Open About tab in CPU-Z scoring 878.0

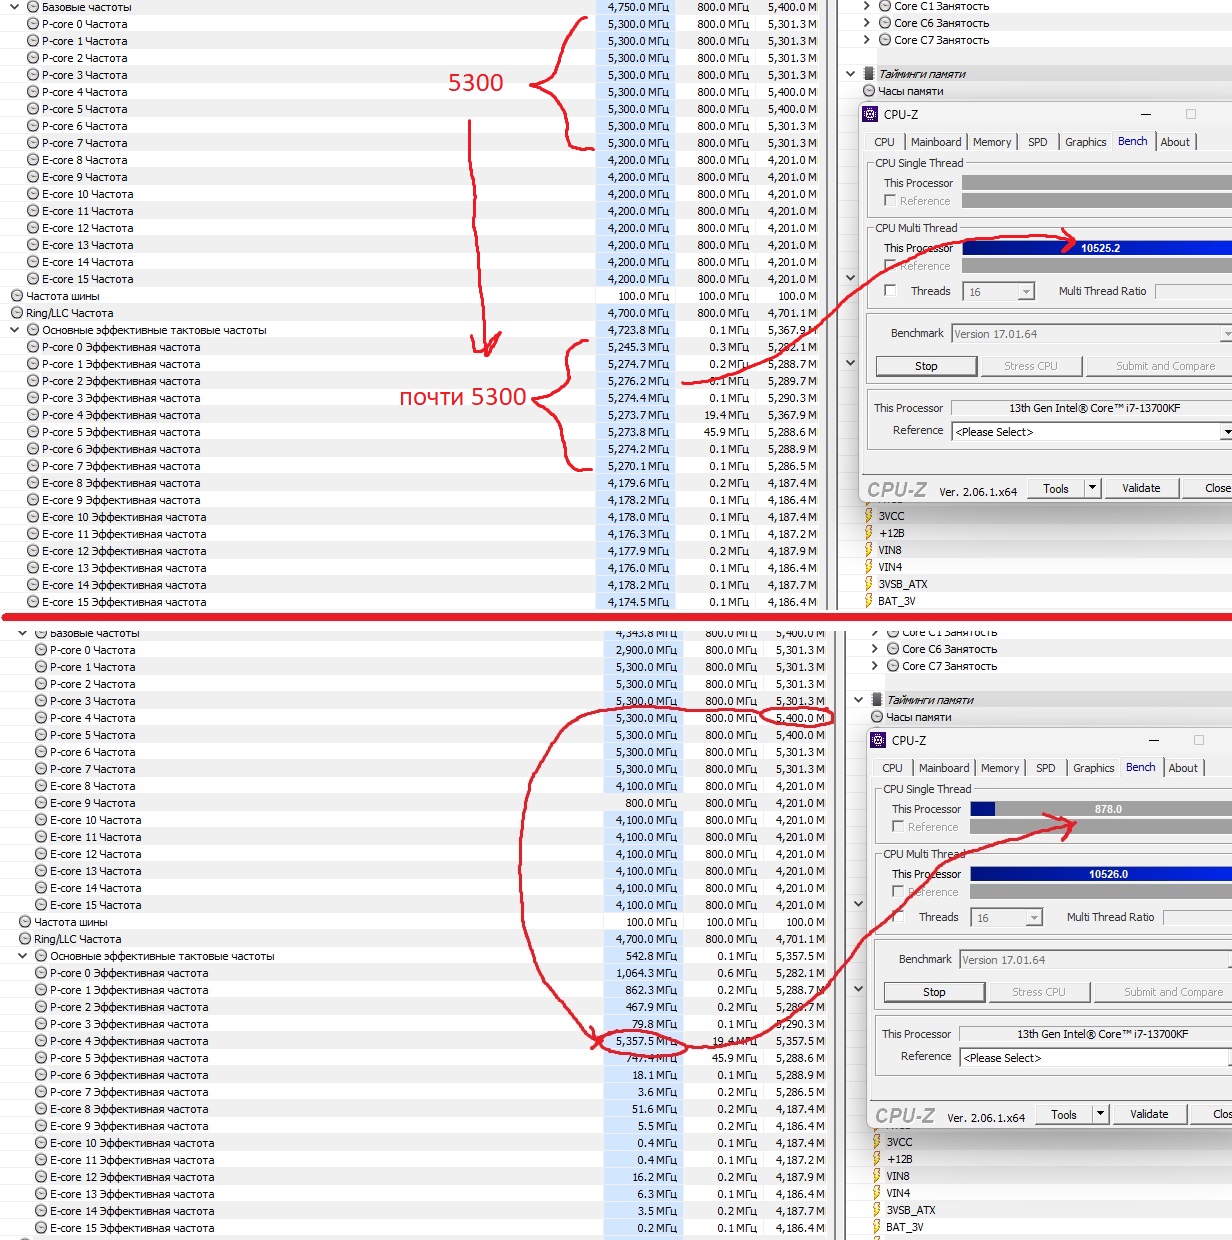pyautogui.click(x=1183, y=768)
